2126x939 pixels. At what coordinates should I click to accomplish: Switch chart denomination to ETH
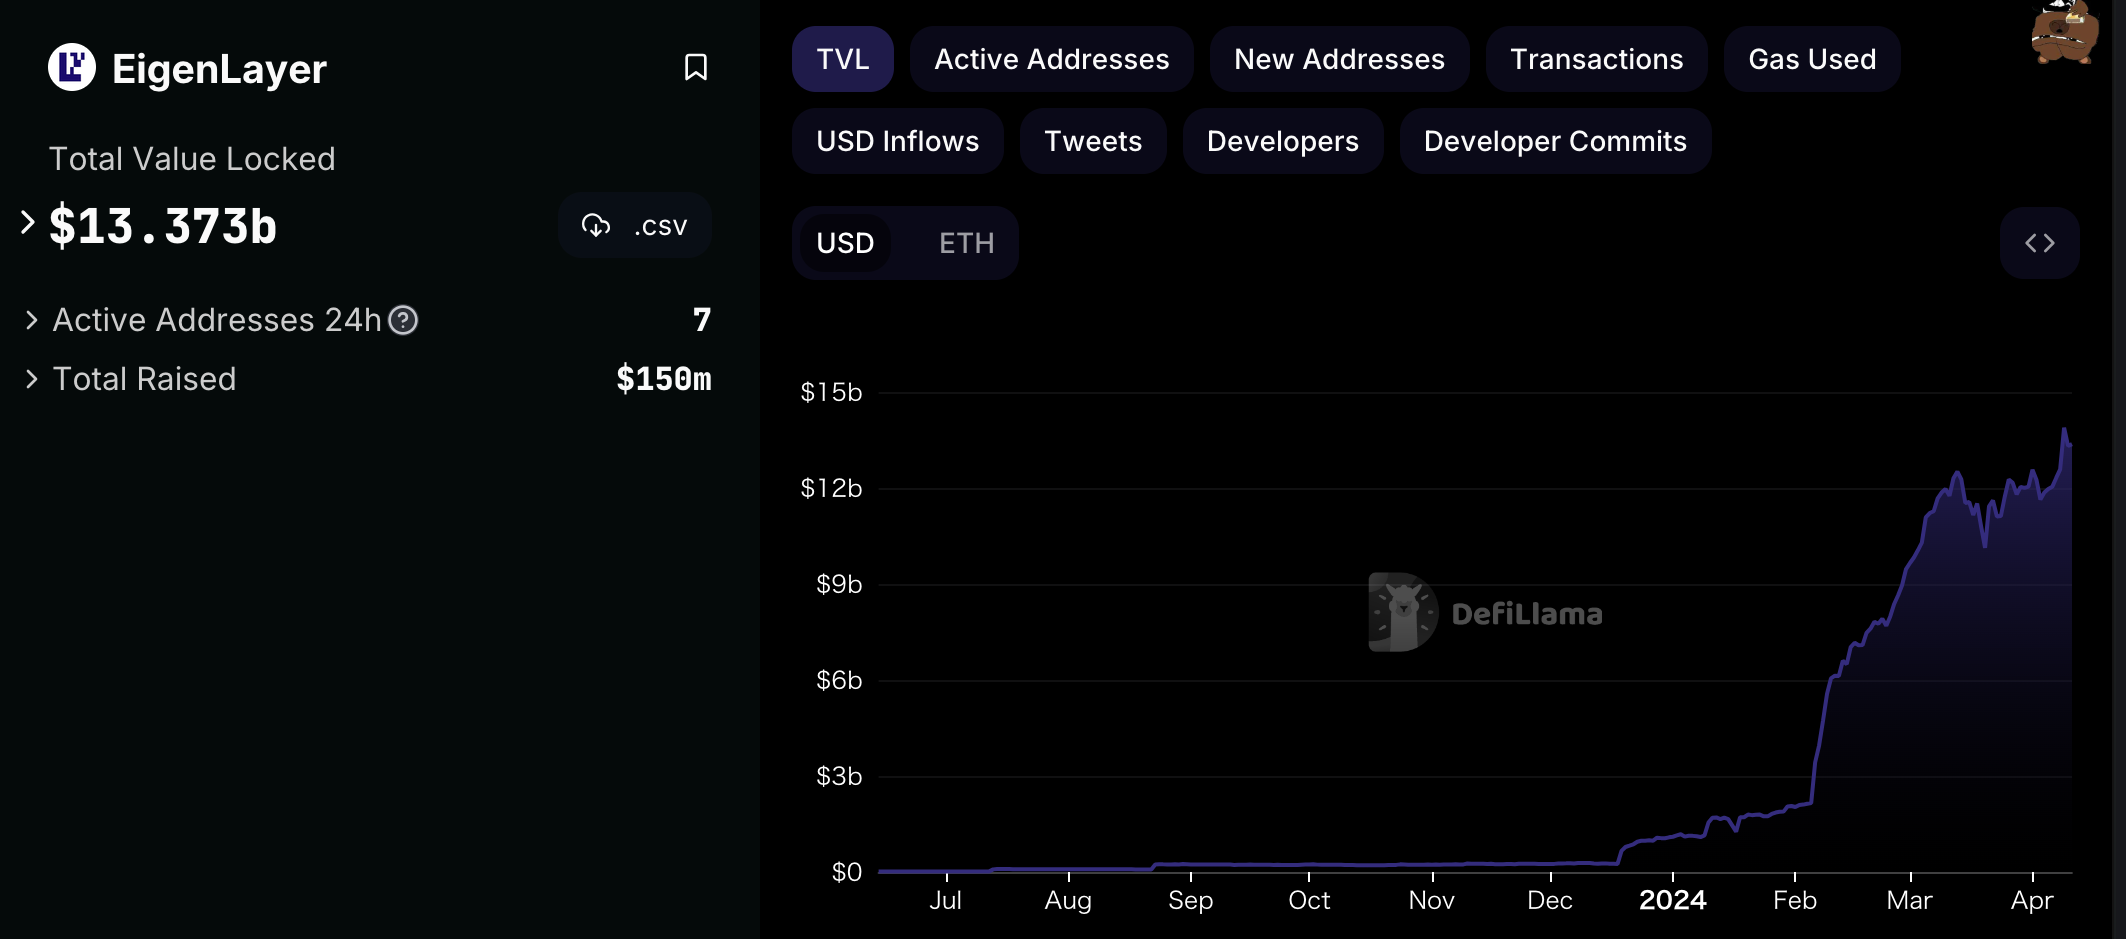point(966,243)
